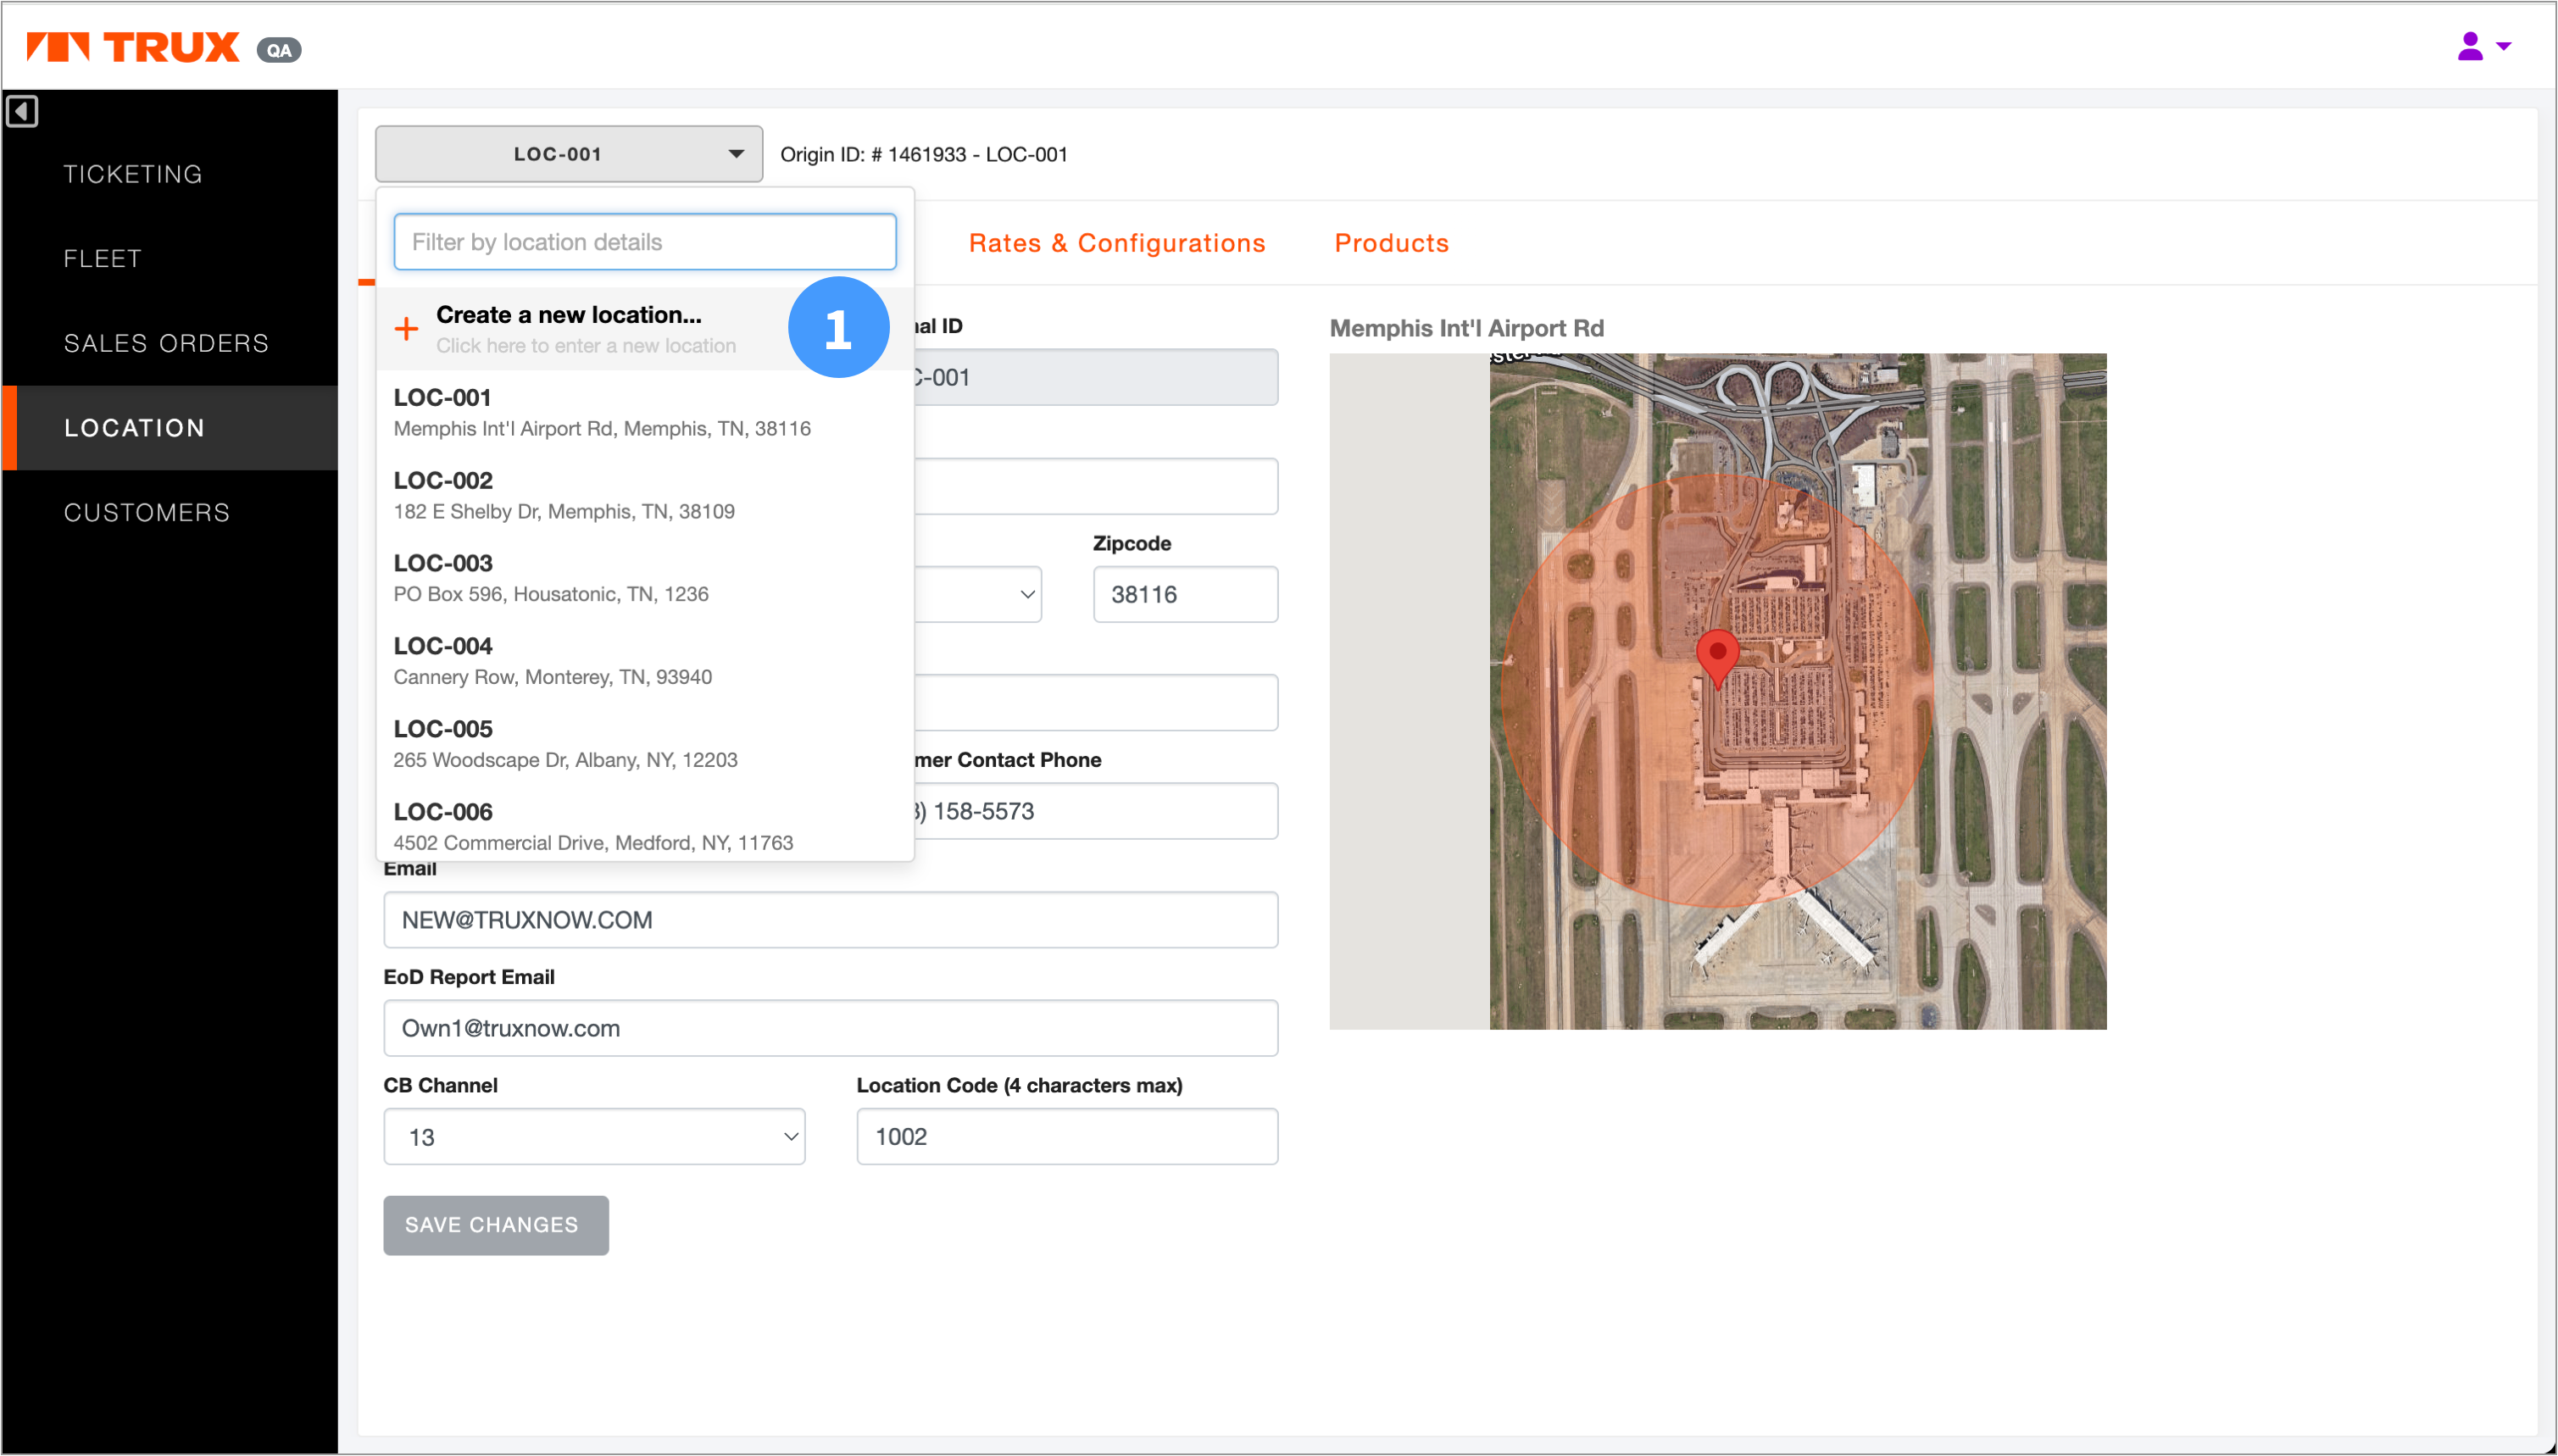Open the state dropdown beside Zipcode
The height and width of the screenshot is (1456, 2558).
978,594
